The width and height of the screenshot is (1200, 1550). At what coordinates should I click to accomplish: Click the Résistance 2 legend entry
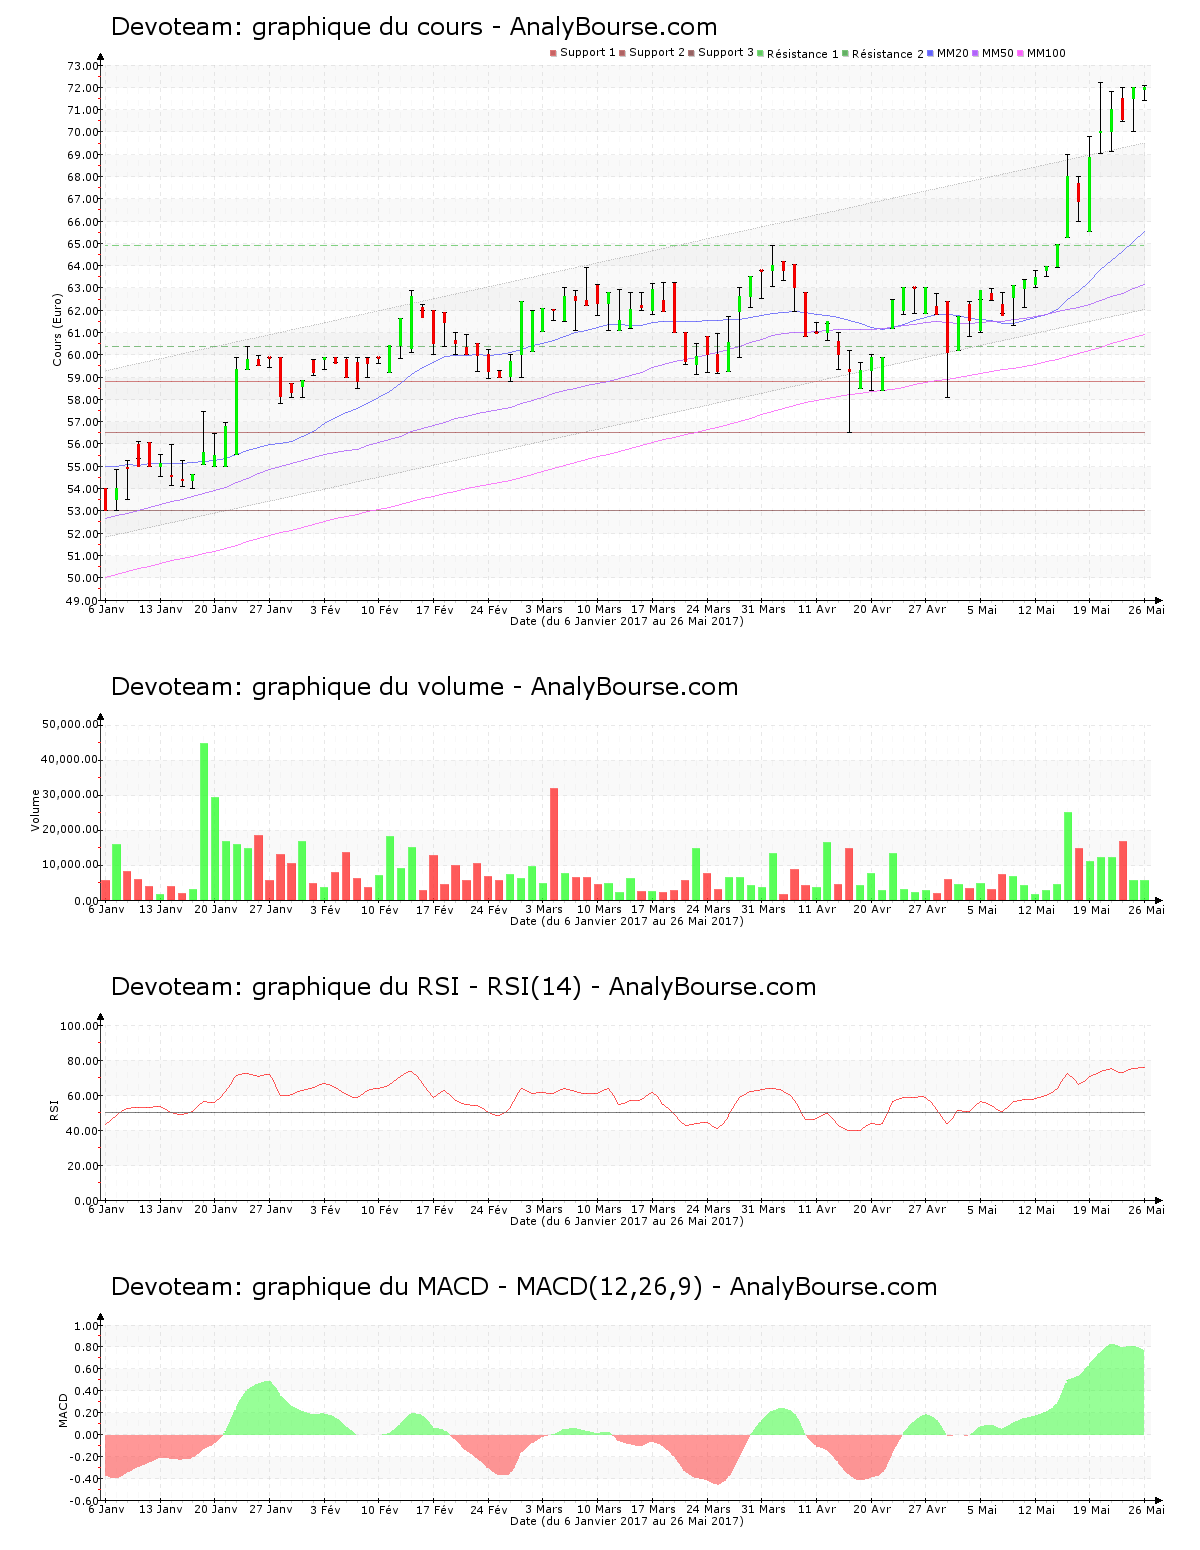(883, 54)
